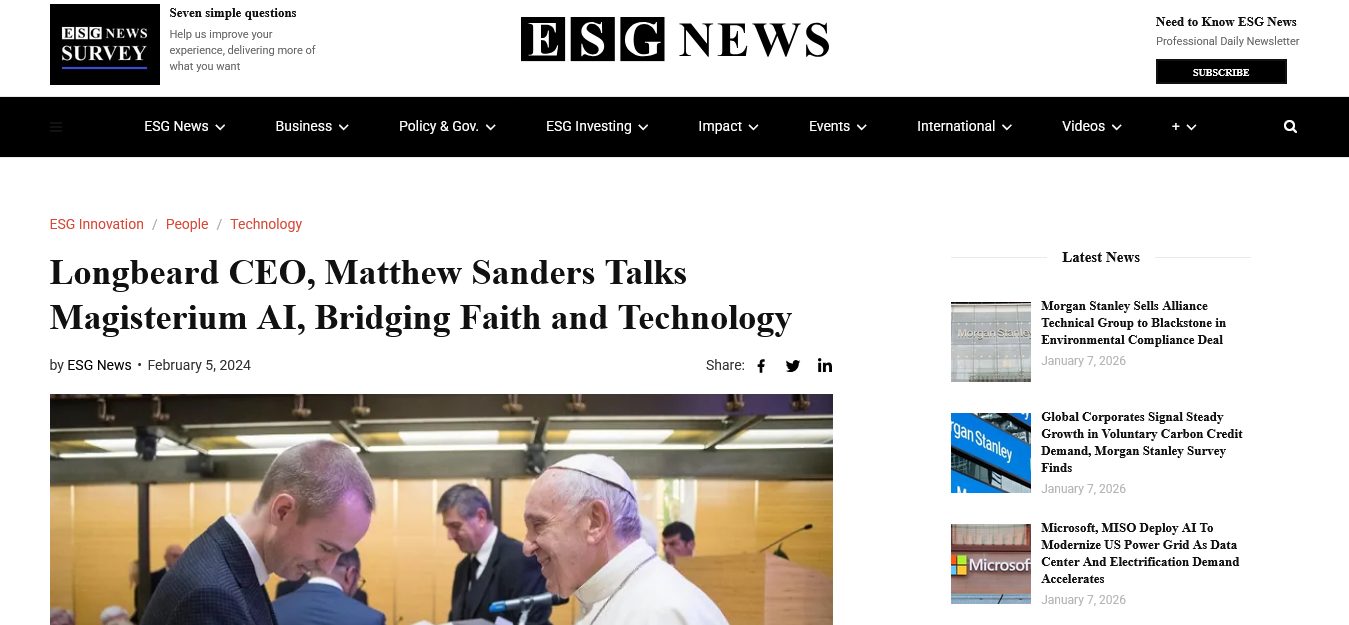Expand the ESG News dropdown menu

185,127
